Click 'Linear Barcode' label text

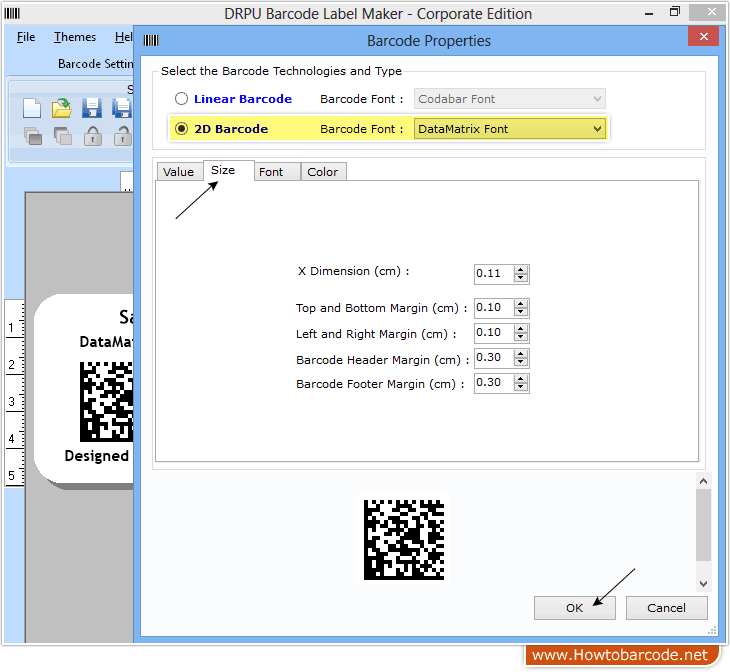tap(243, 99)
